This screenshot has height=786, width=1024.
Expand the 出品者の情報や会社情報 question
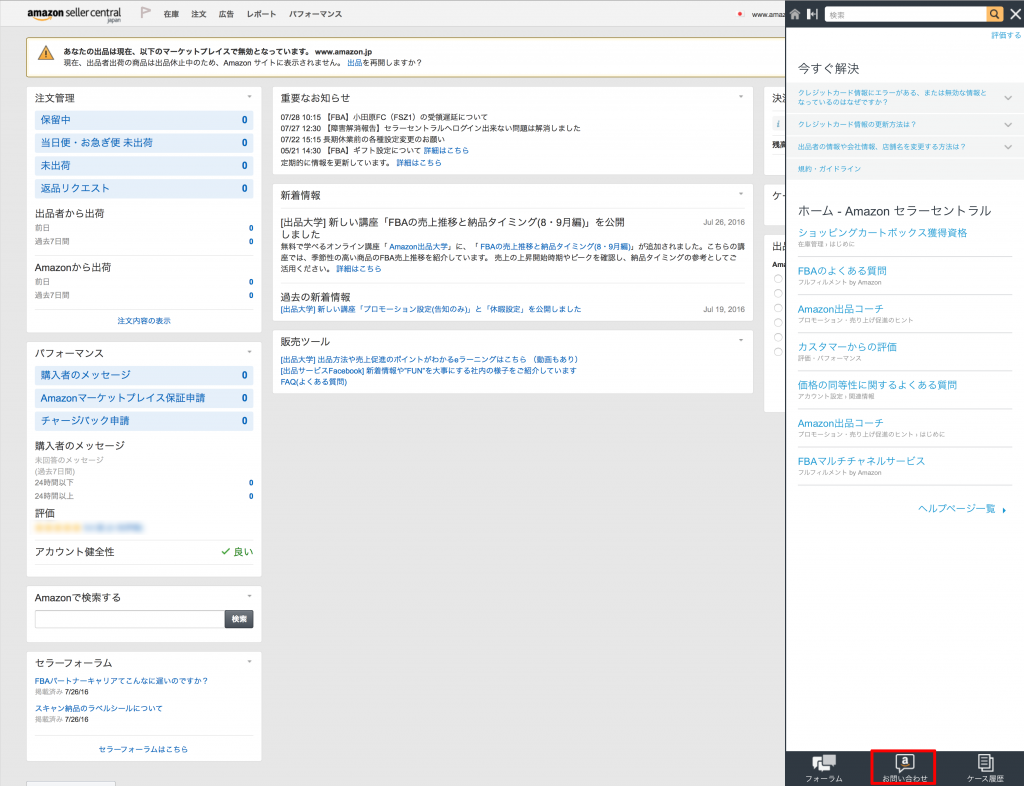[x=1008, y=148]
